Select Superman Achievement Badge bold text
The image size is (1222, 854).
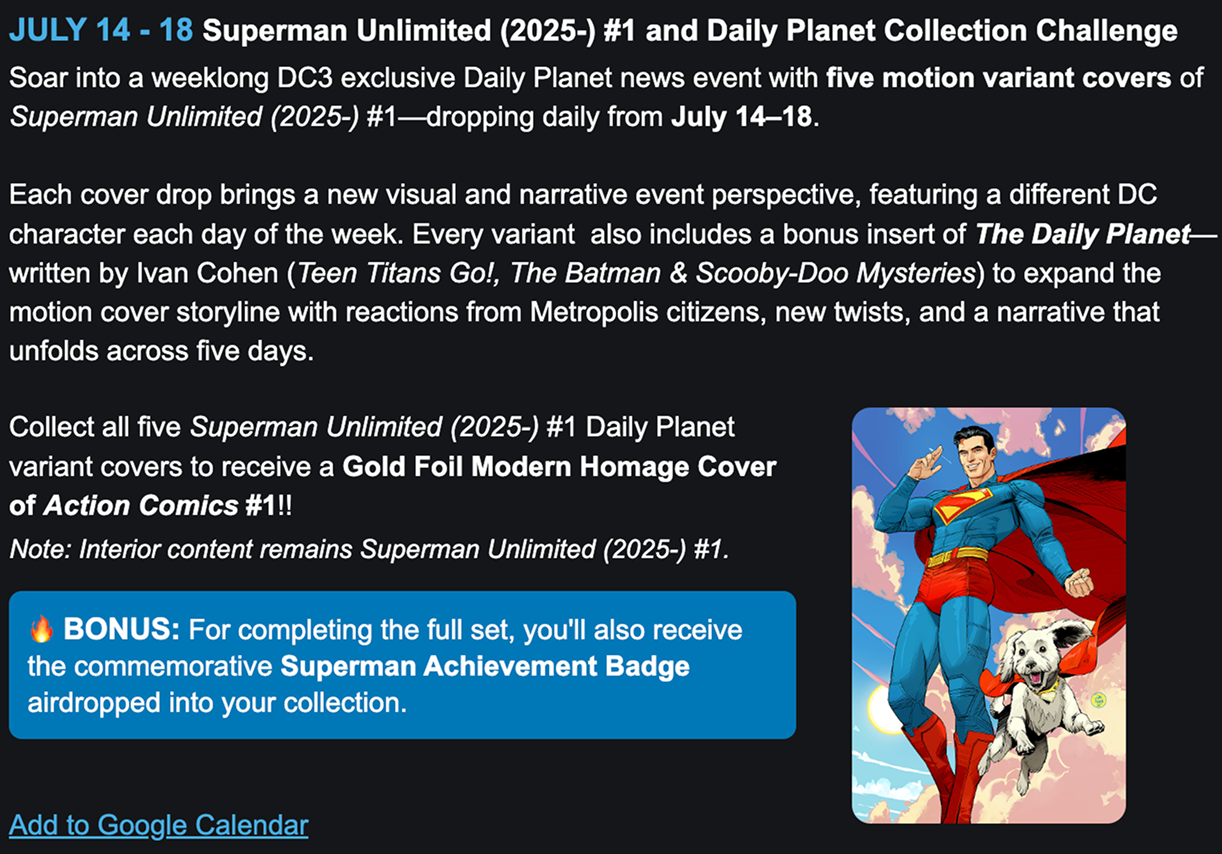485,666
